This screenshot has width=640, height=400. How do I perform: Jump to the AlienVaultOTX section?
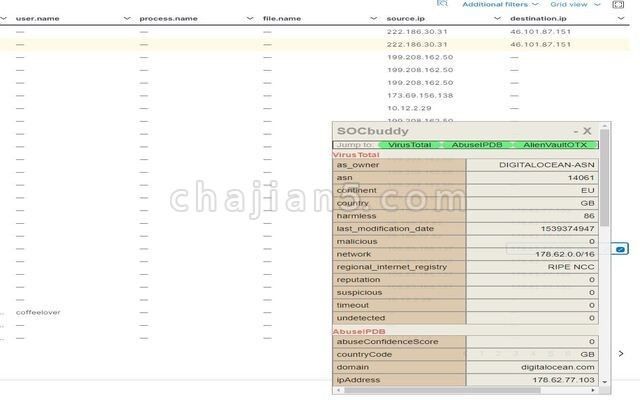(555, 145)
